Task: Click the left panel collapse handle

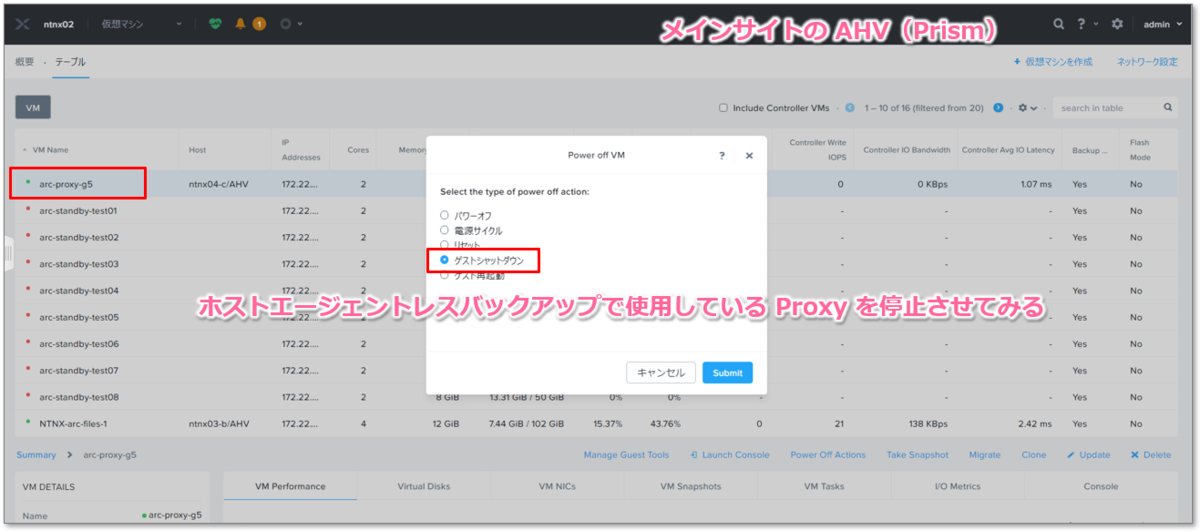Action: pyautogui.click(x=8, y=252)
